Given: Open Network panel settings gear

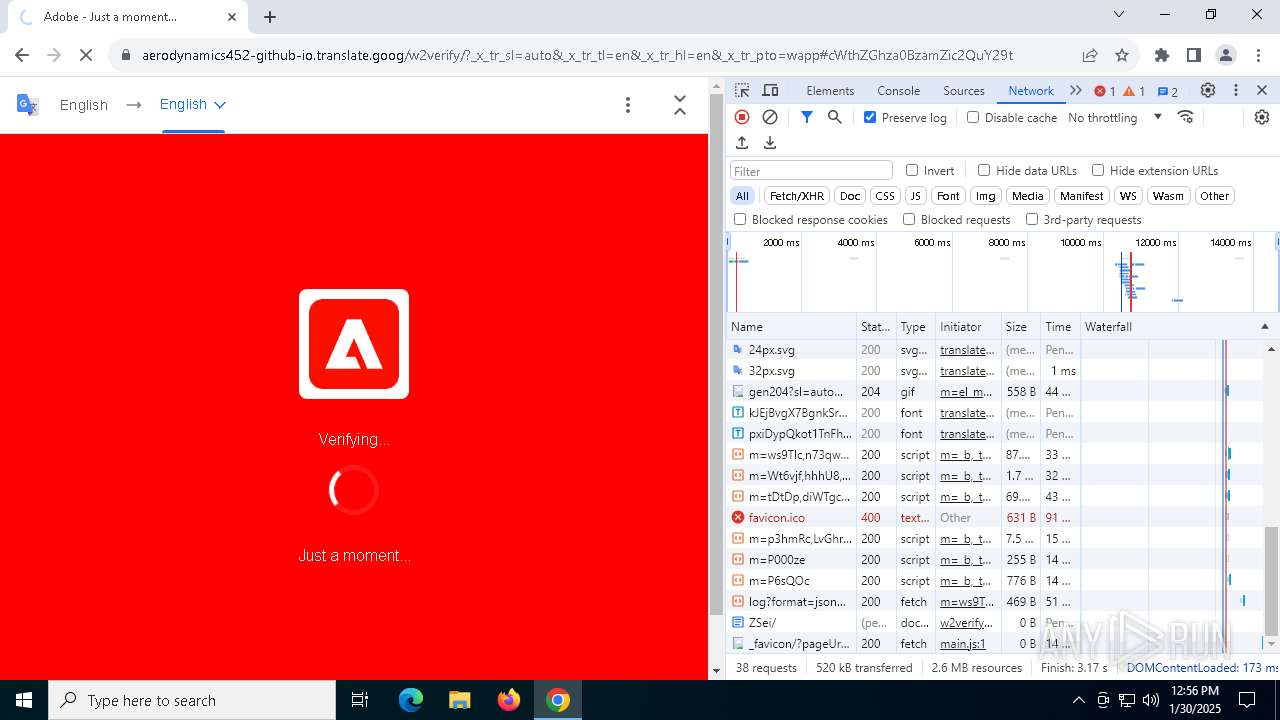Looking at the screenshot, I should 1262,117.
